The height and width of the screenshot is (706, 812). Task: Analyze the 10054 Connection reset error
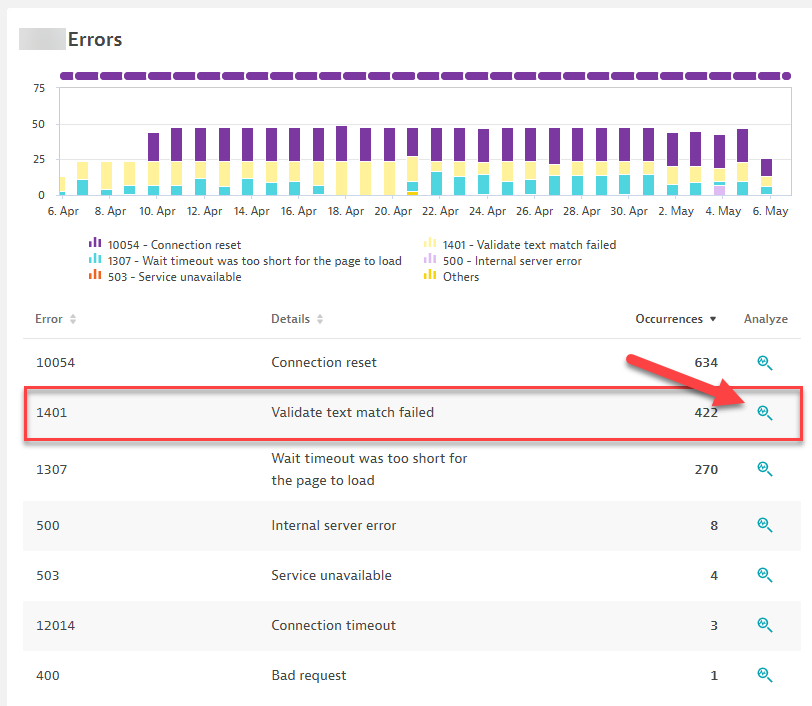coord(764,362)
